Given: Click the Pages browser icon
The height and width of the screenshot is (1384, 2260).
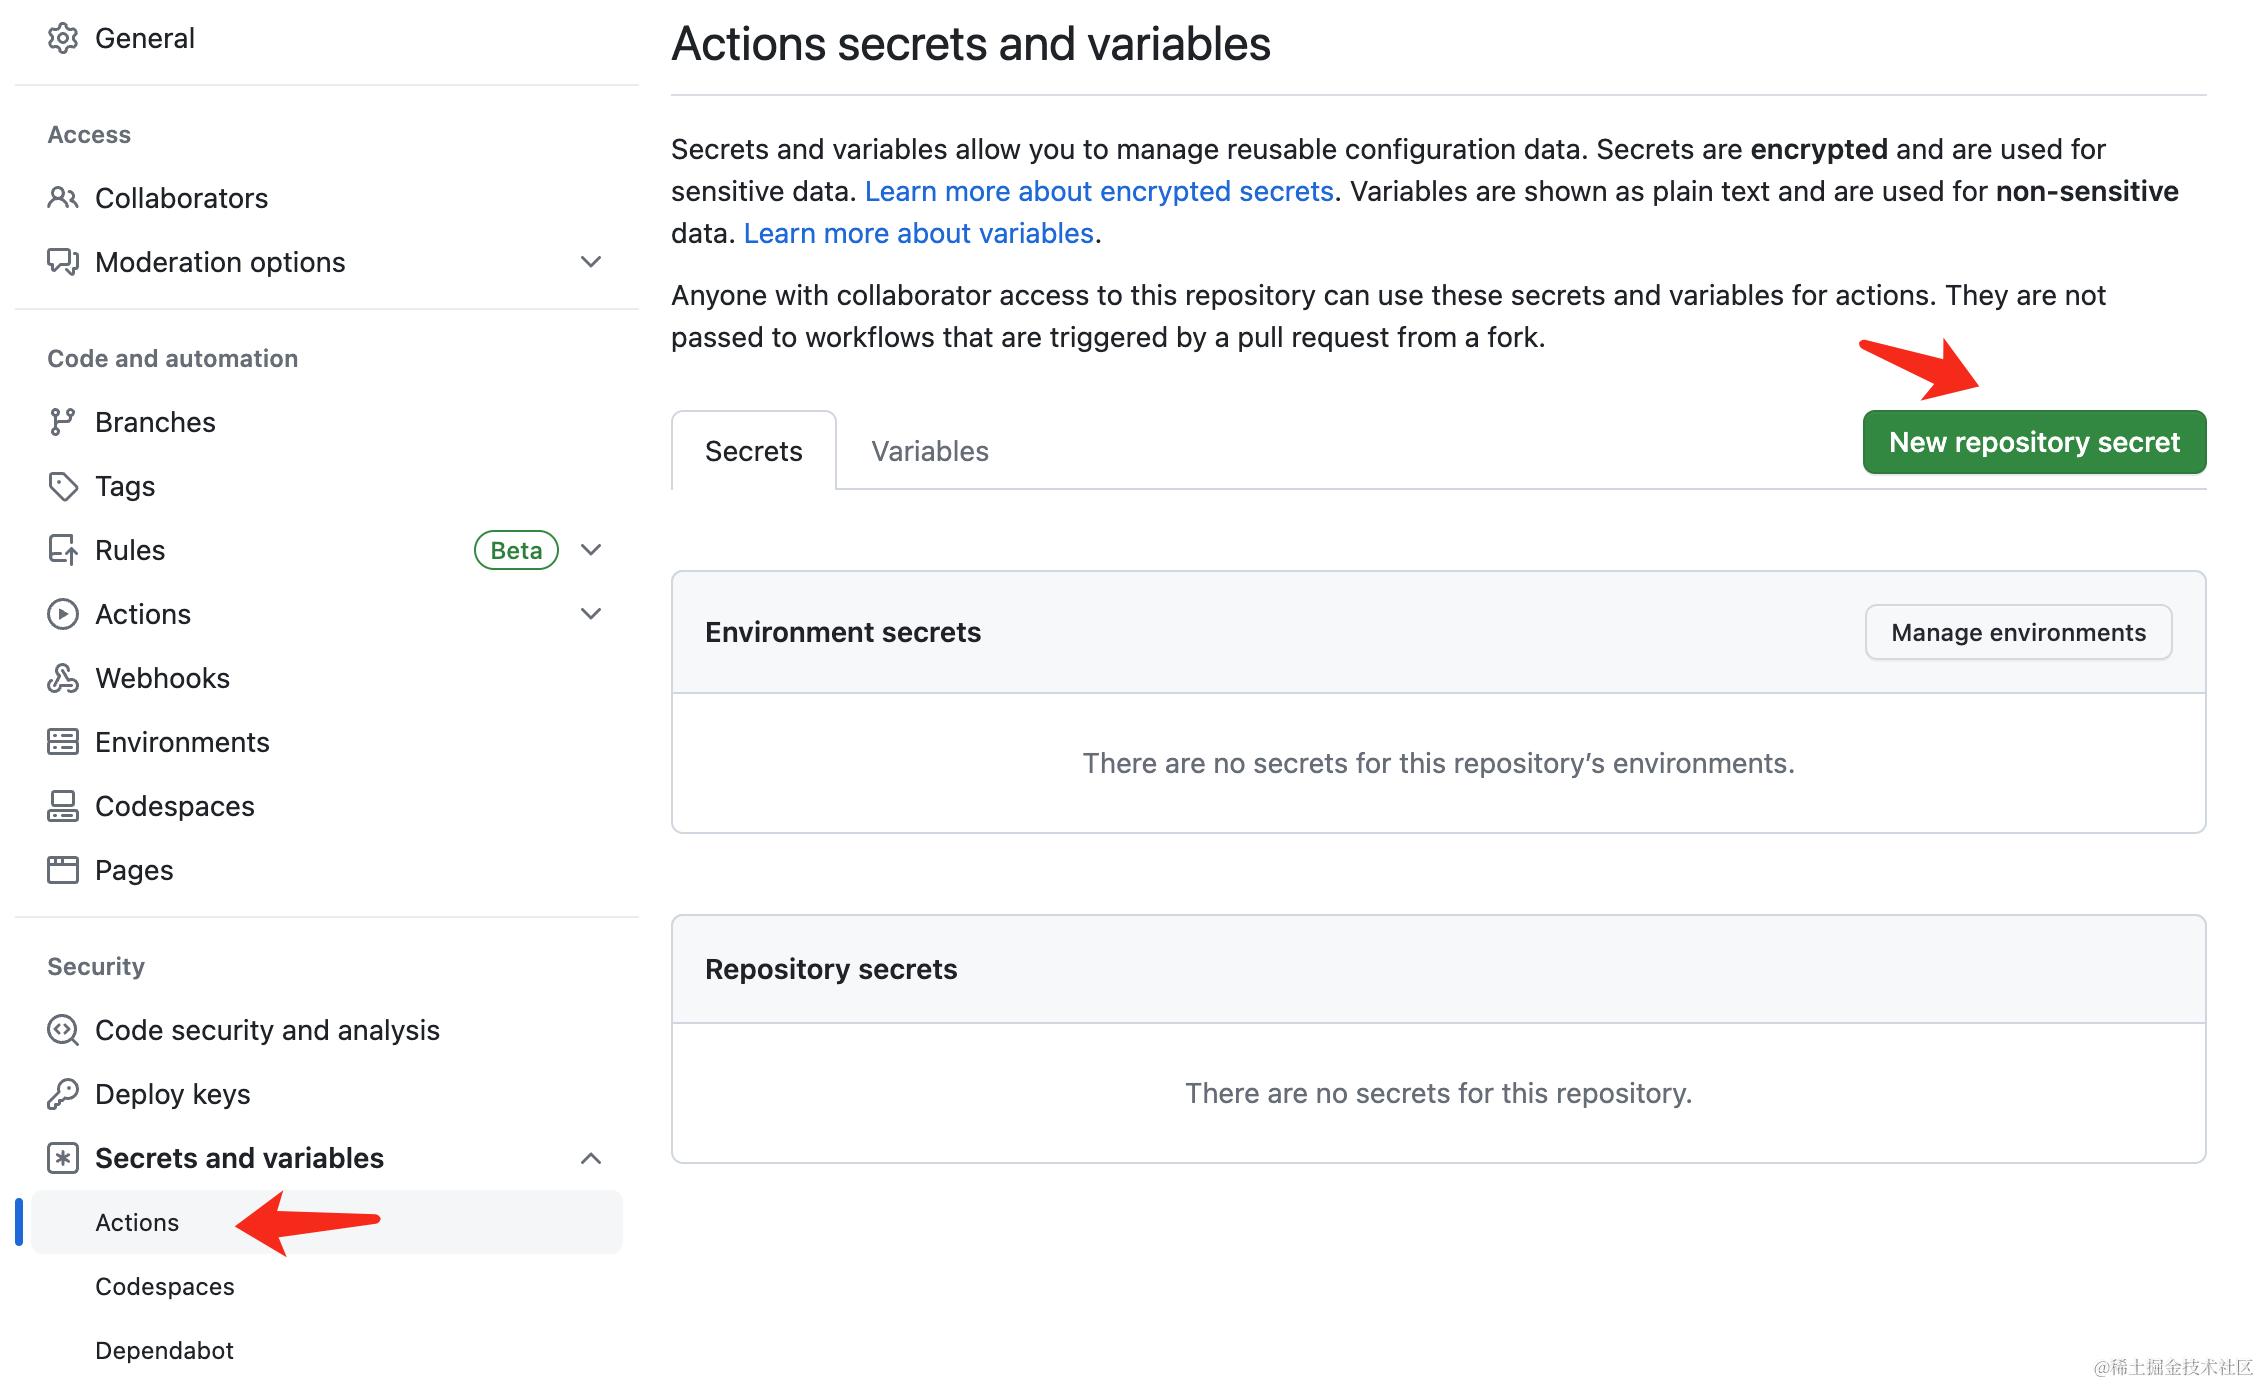Looking at the screenshot, I should pos(62,870).
